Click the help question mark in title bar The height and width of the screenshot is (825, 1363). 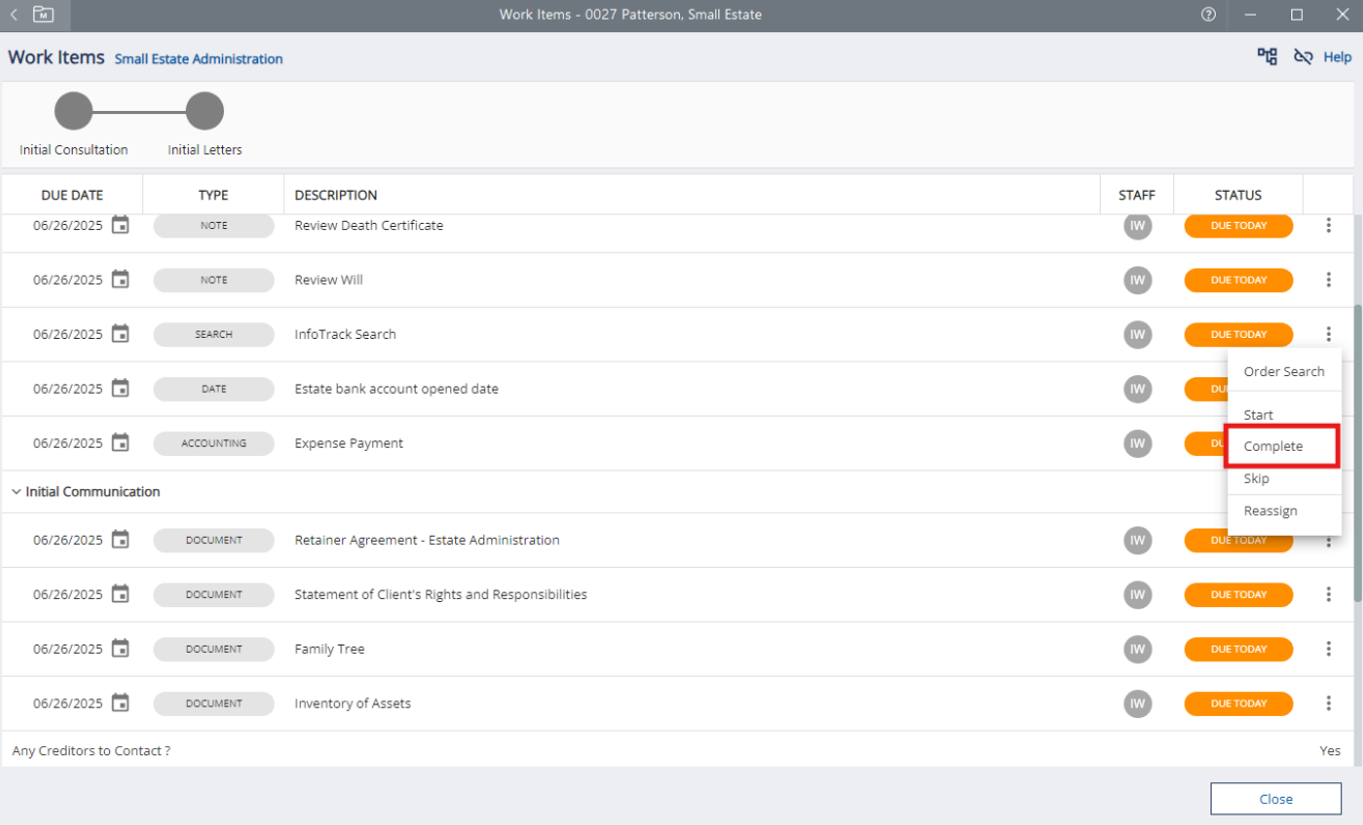click(1208, 15)
